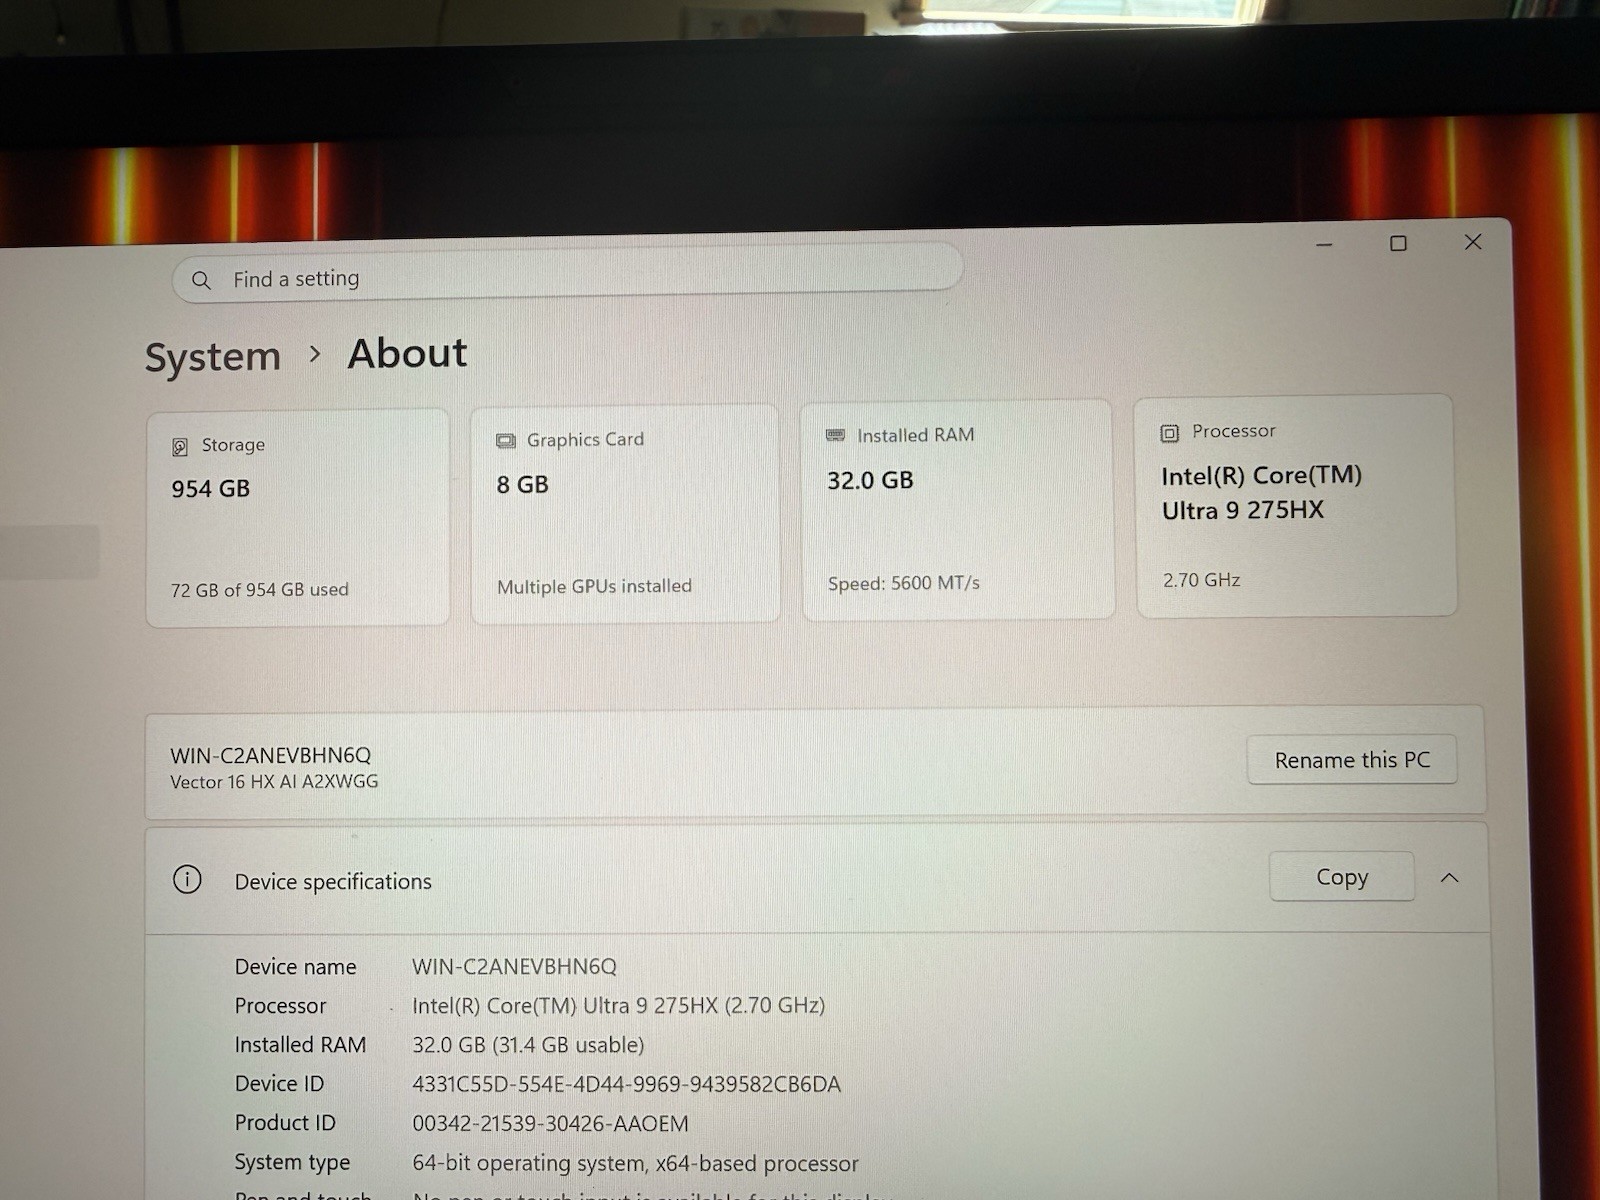Select PC name WIN-C2ANEVBHN6Q at top
The image size is (1600, 1200).
[x=270, y=755]
